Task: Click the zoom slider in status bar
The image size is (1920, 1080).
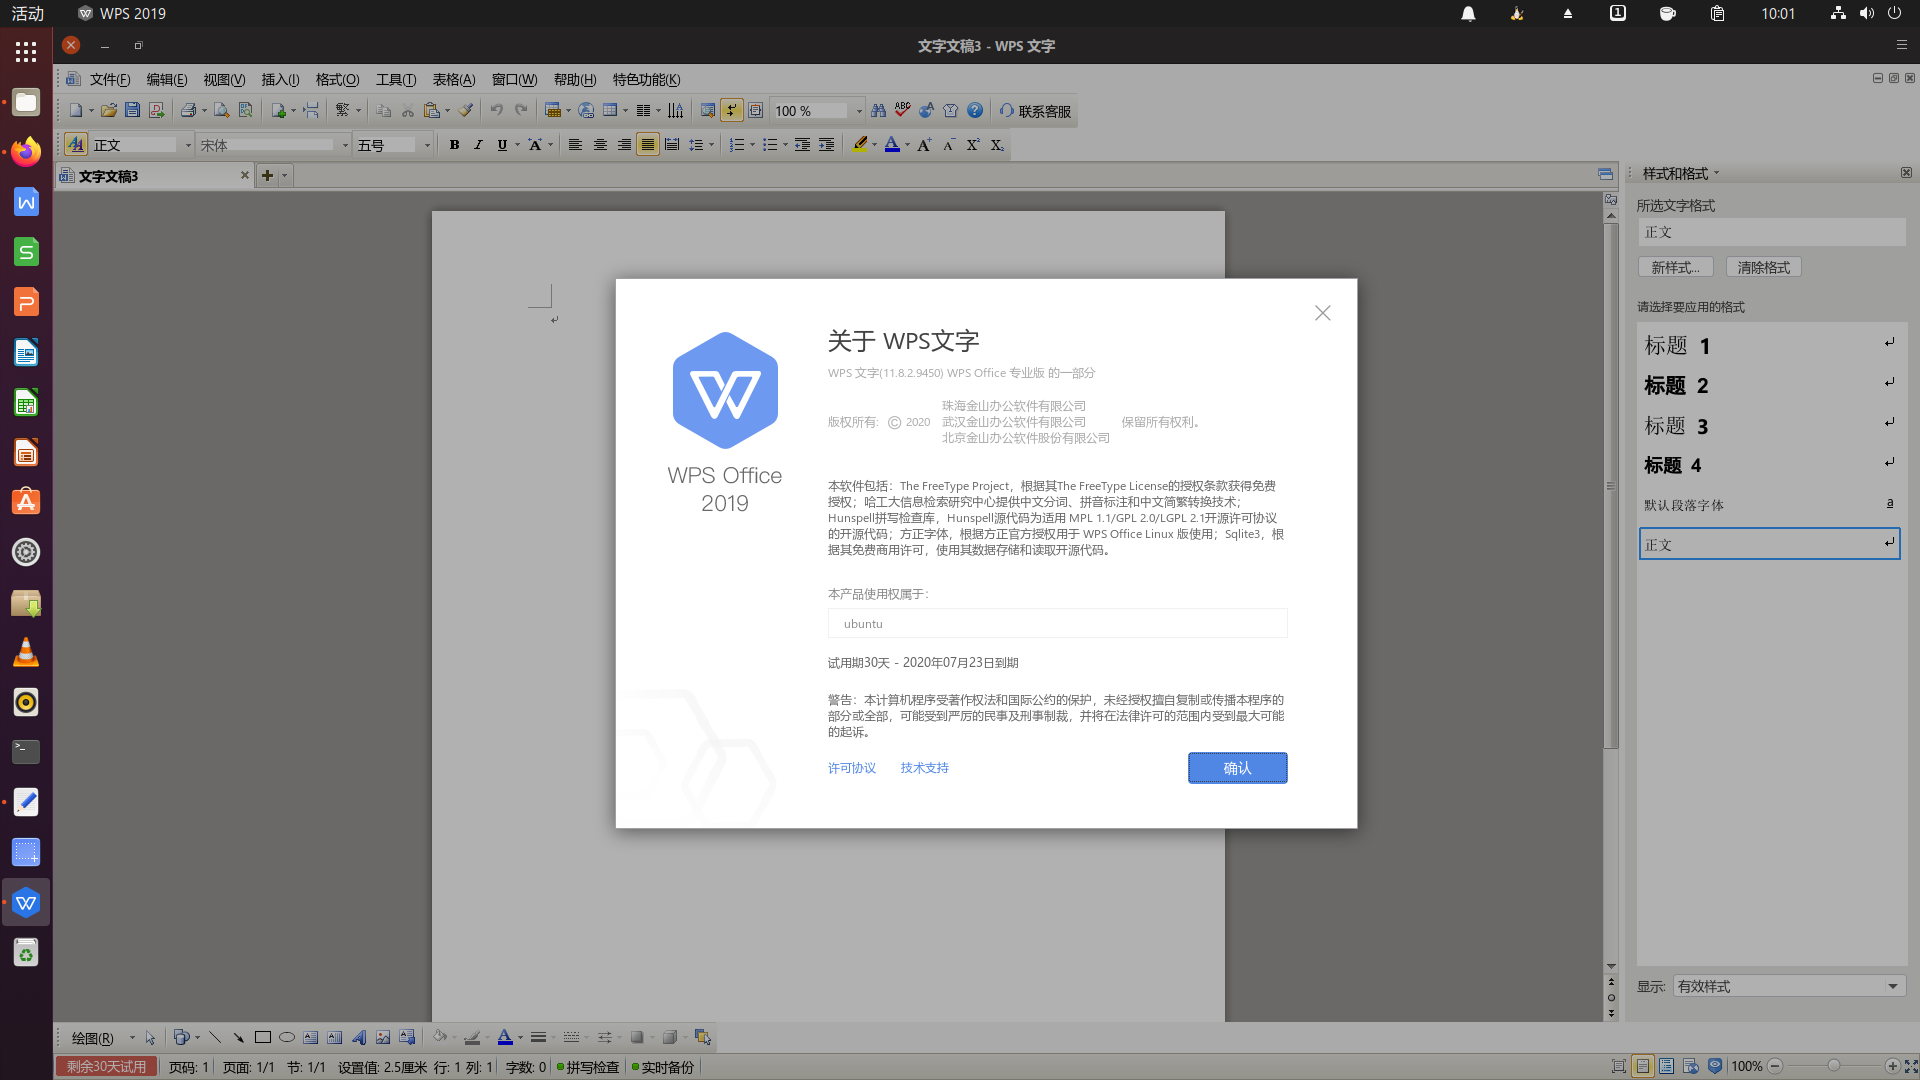Action: coord(1834,1066)
